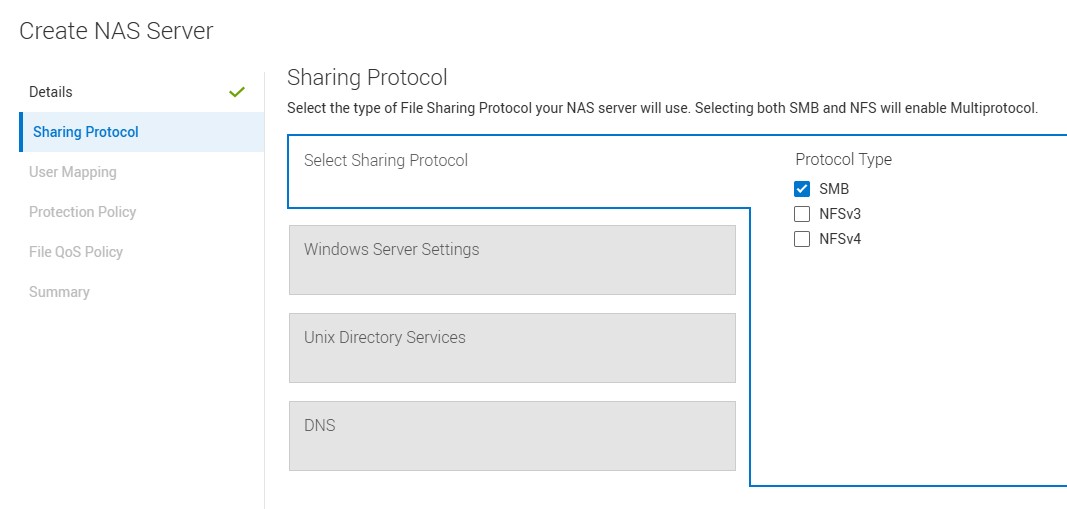This screenshot has height=509, width=1067.
Task: Uncheck the SMB protocol checkbox
Action: pyautogui.click(x=801, y=189)
